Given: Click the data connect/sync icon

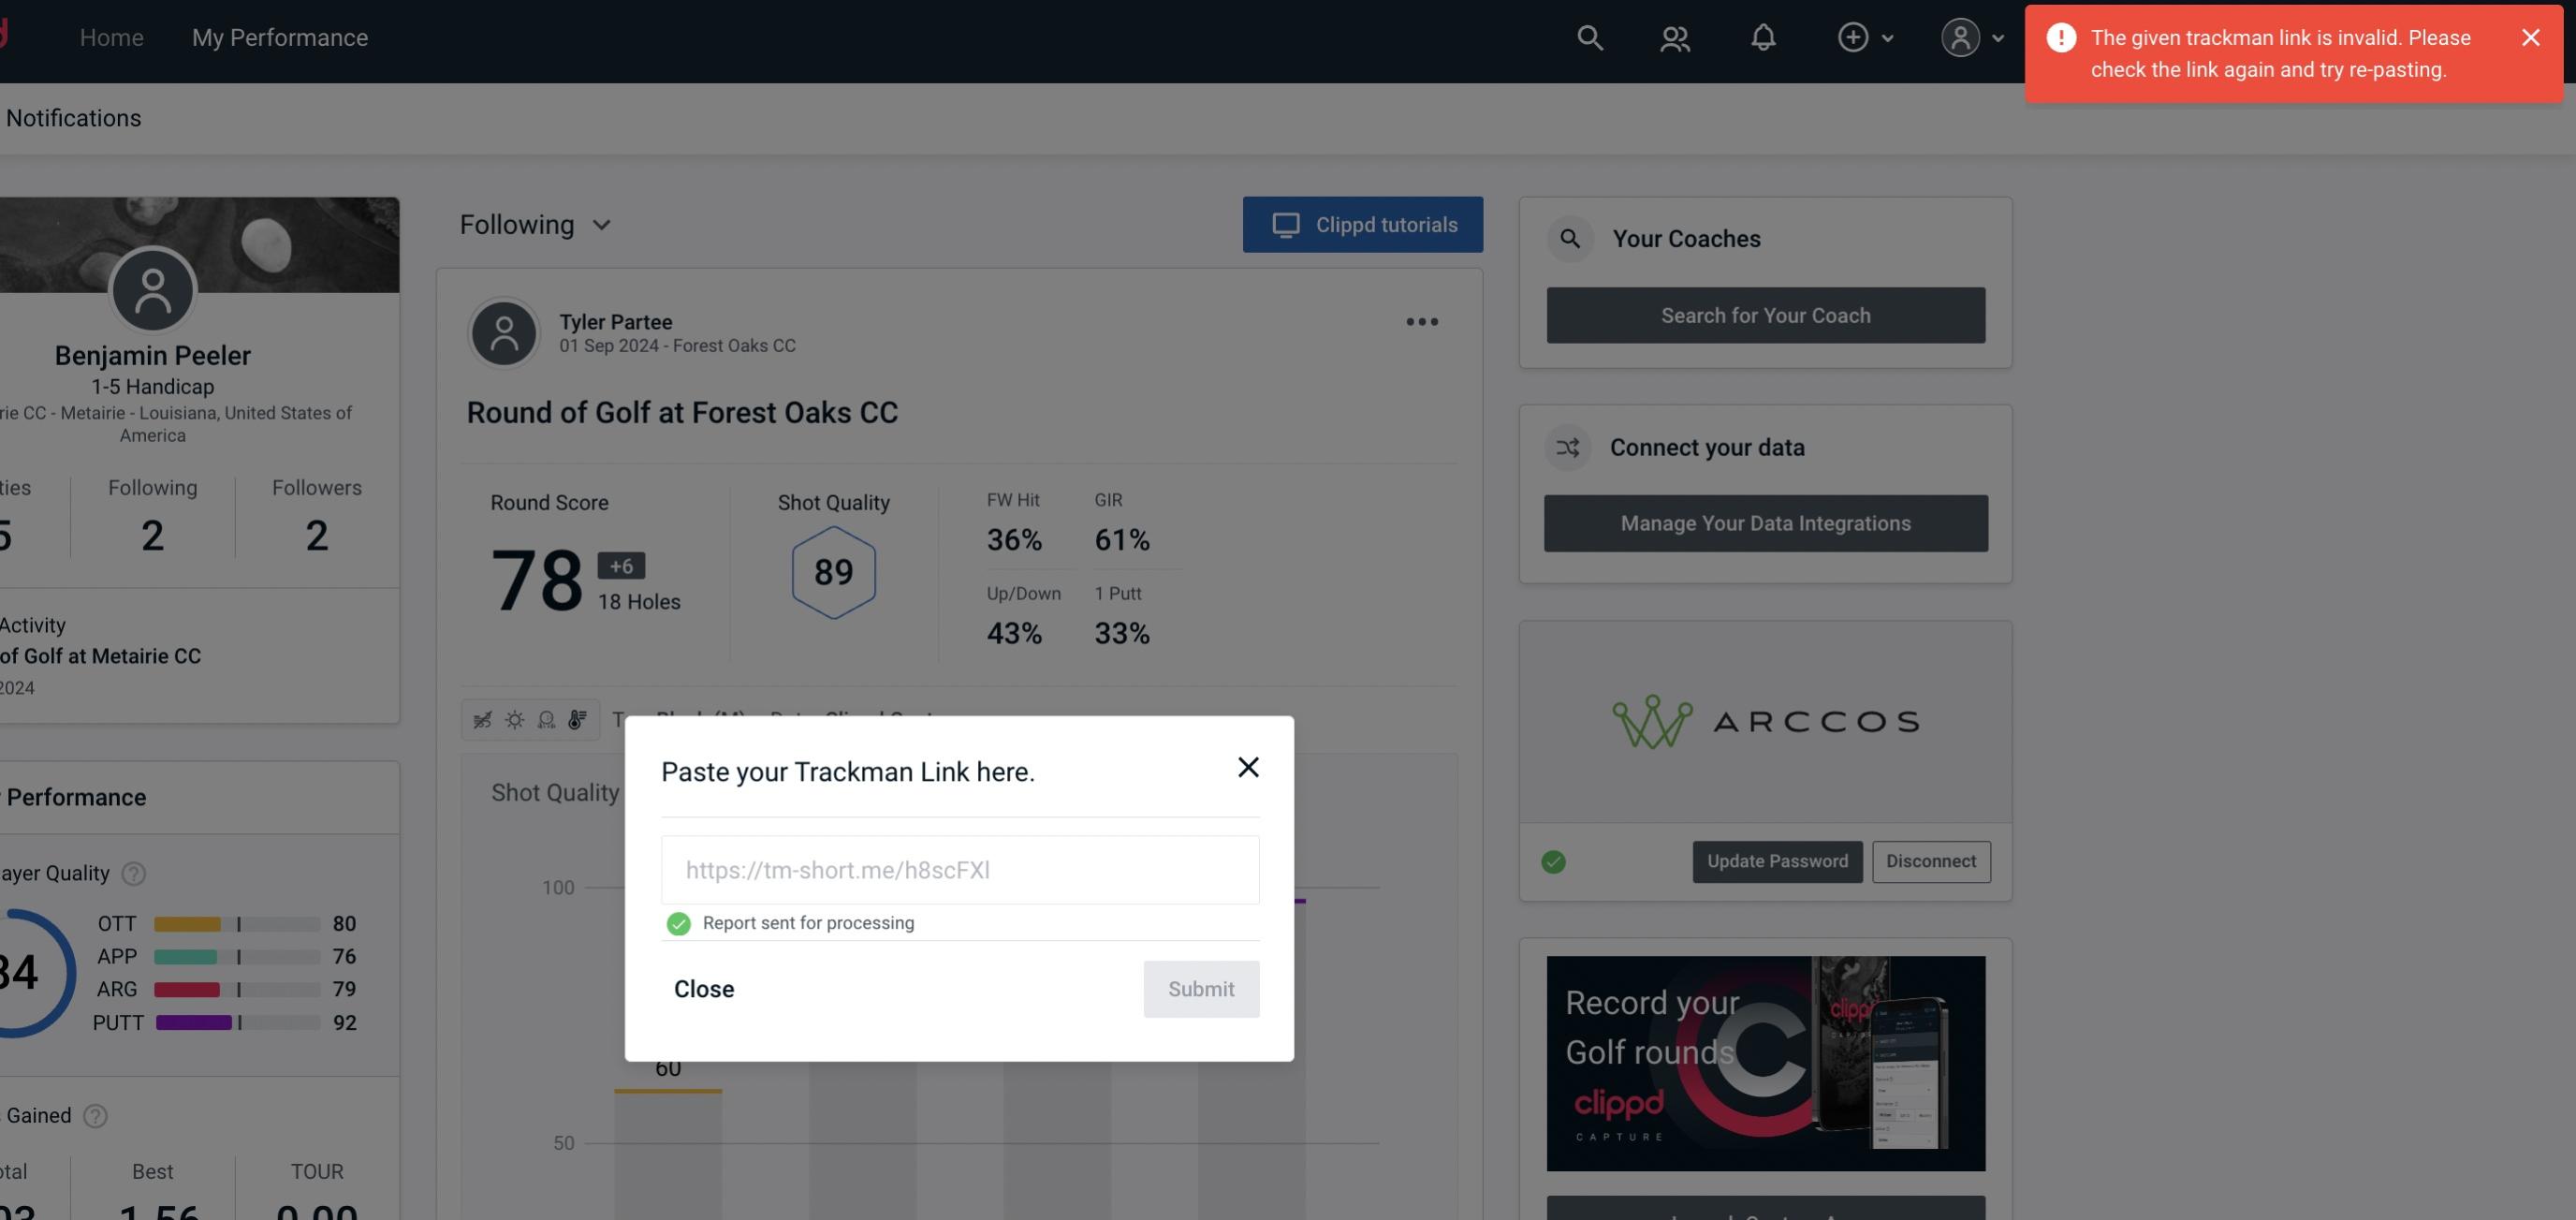Looking at the screenshot, I should (1569, 448).
